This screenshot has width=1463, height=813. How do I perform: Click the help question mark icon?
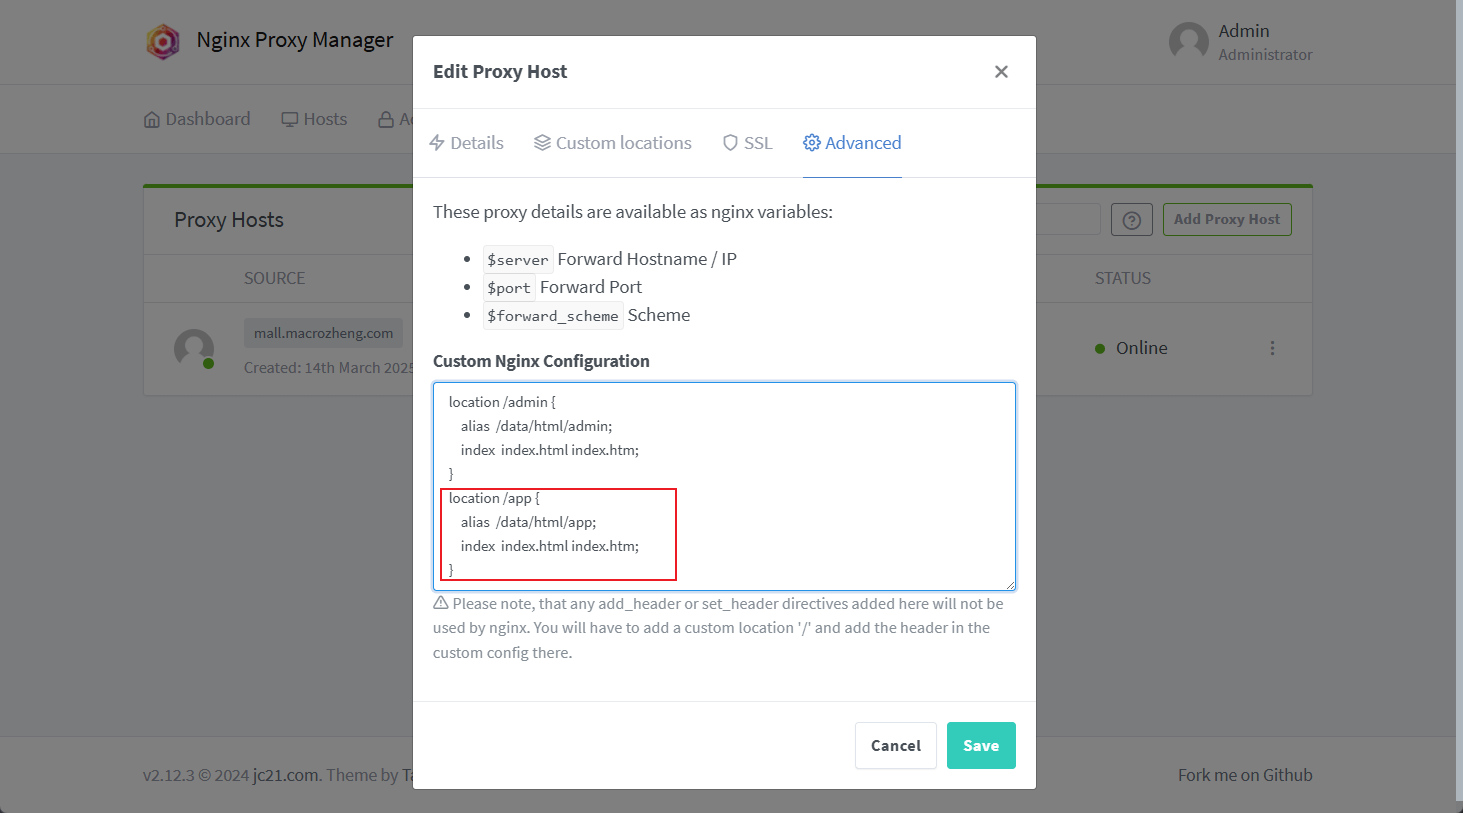(x=1131, y=220)
